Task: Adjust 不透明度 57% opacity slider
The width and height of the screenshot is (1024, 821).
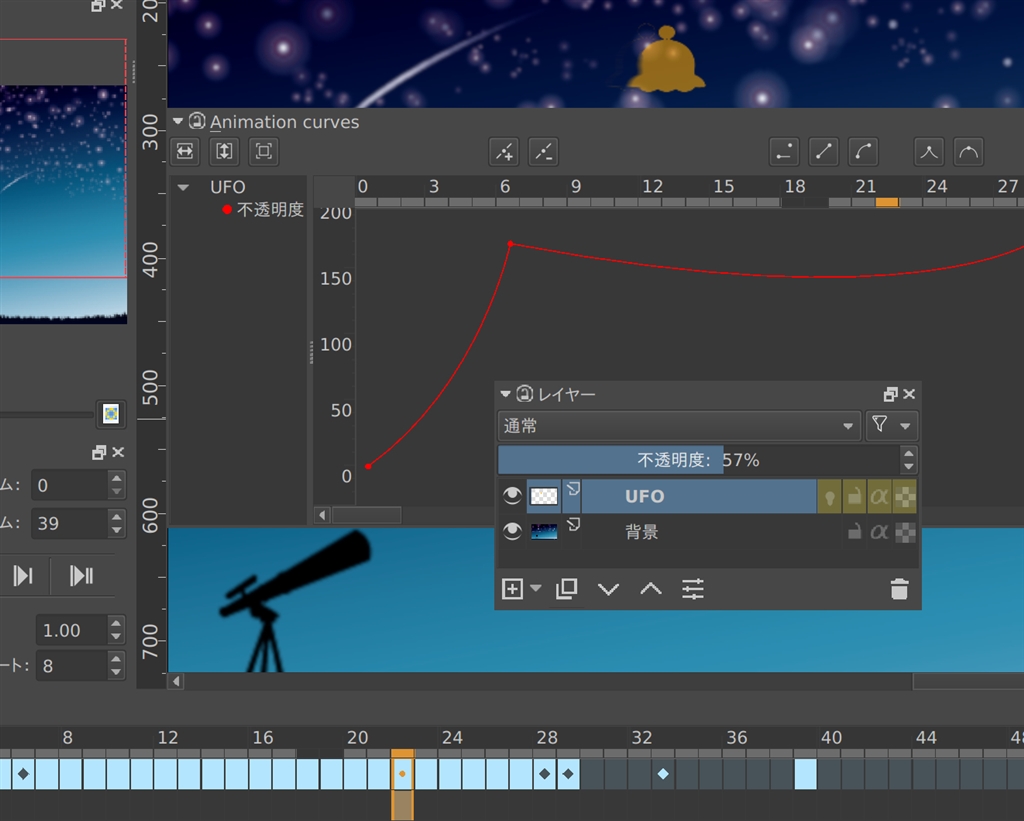Action: (x=699, y=460)
